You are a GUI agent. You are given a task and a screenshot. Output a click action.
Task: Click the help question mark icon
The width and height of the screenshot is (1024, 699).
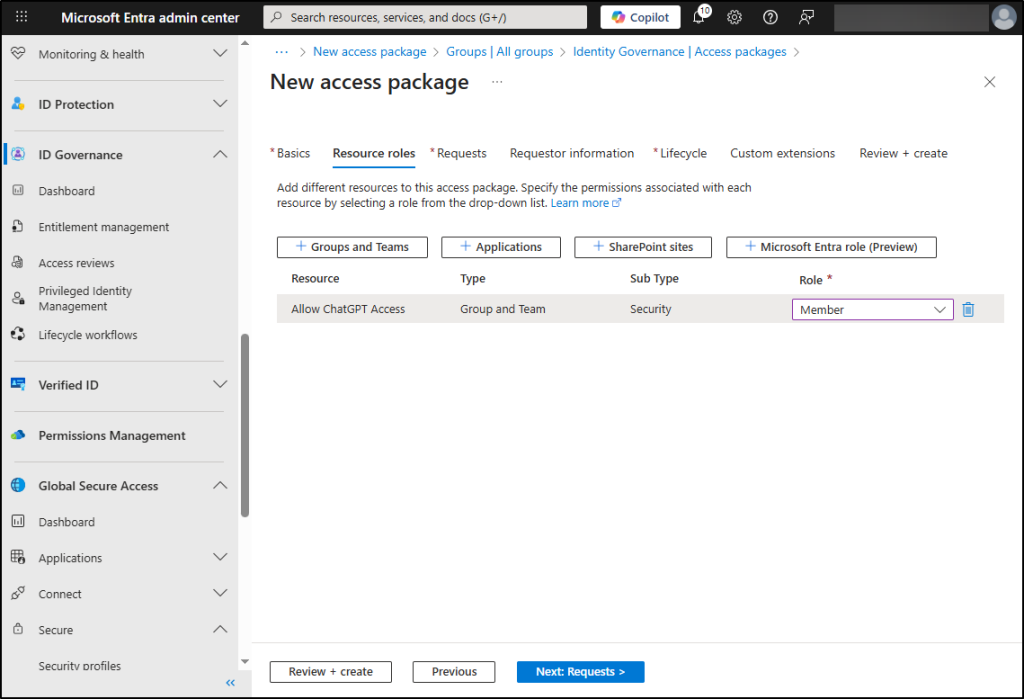pyautogui.click(x=770, y=17)
